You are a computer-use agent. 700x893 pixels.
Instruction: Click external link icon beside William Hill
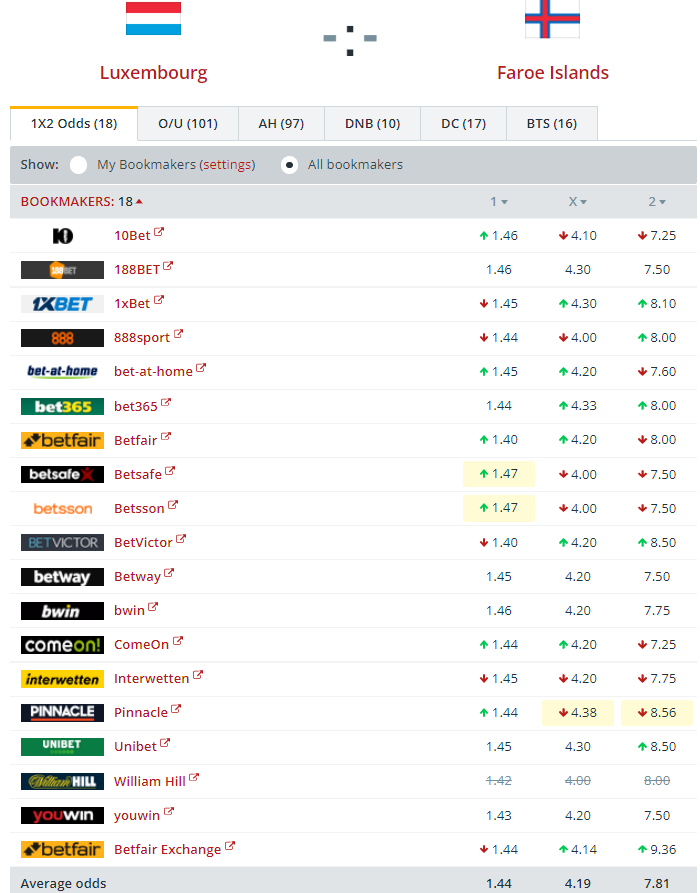[194, 778]
